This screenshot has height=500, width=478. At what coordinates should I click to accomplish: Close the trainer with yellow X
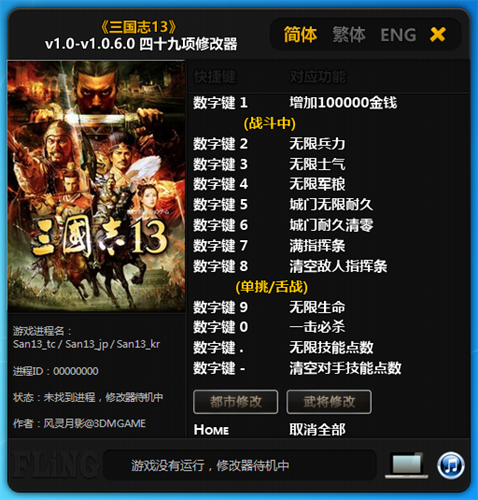point(438,34)
